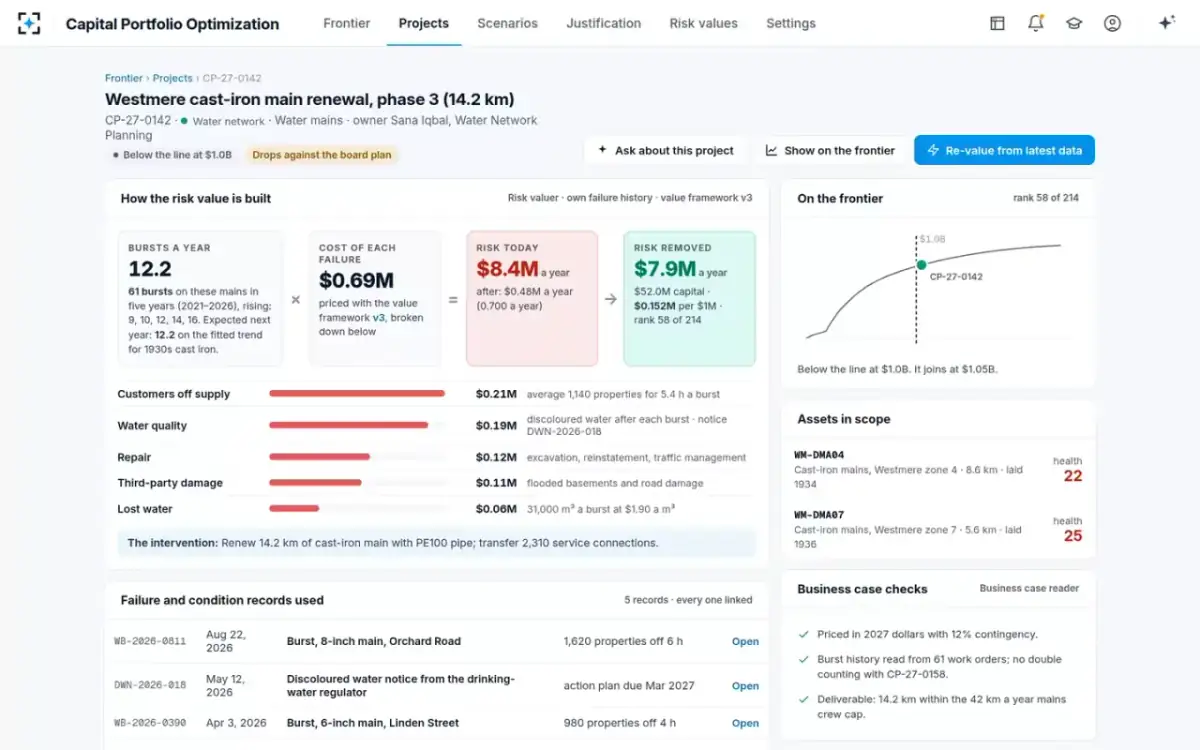The image size is (1200, 750).
Task: Click action plan due Mar 2027
Action: click(629, 686)
